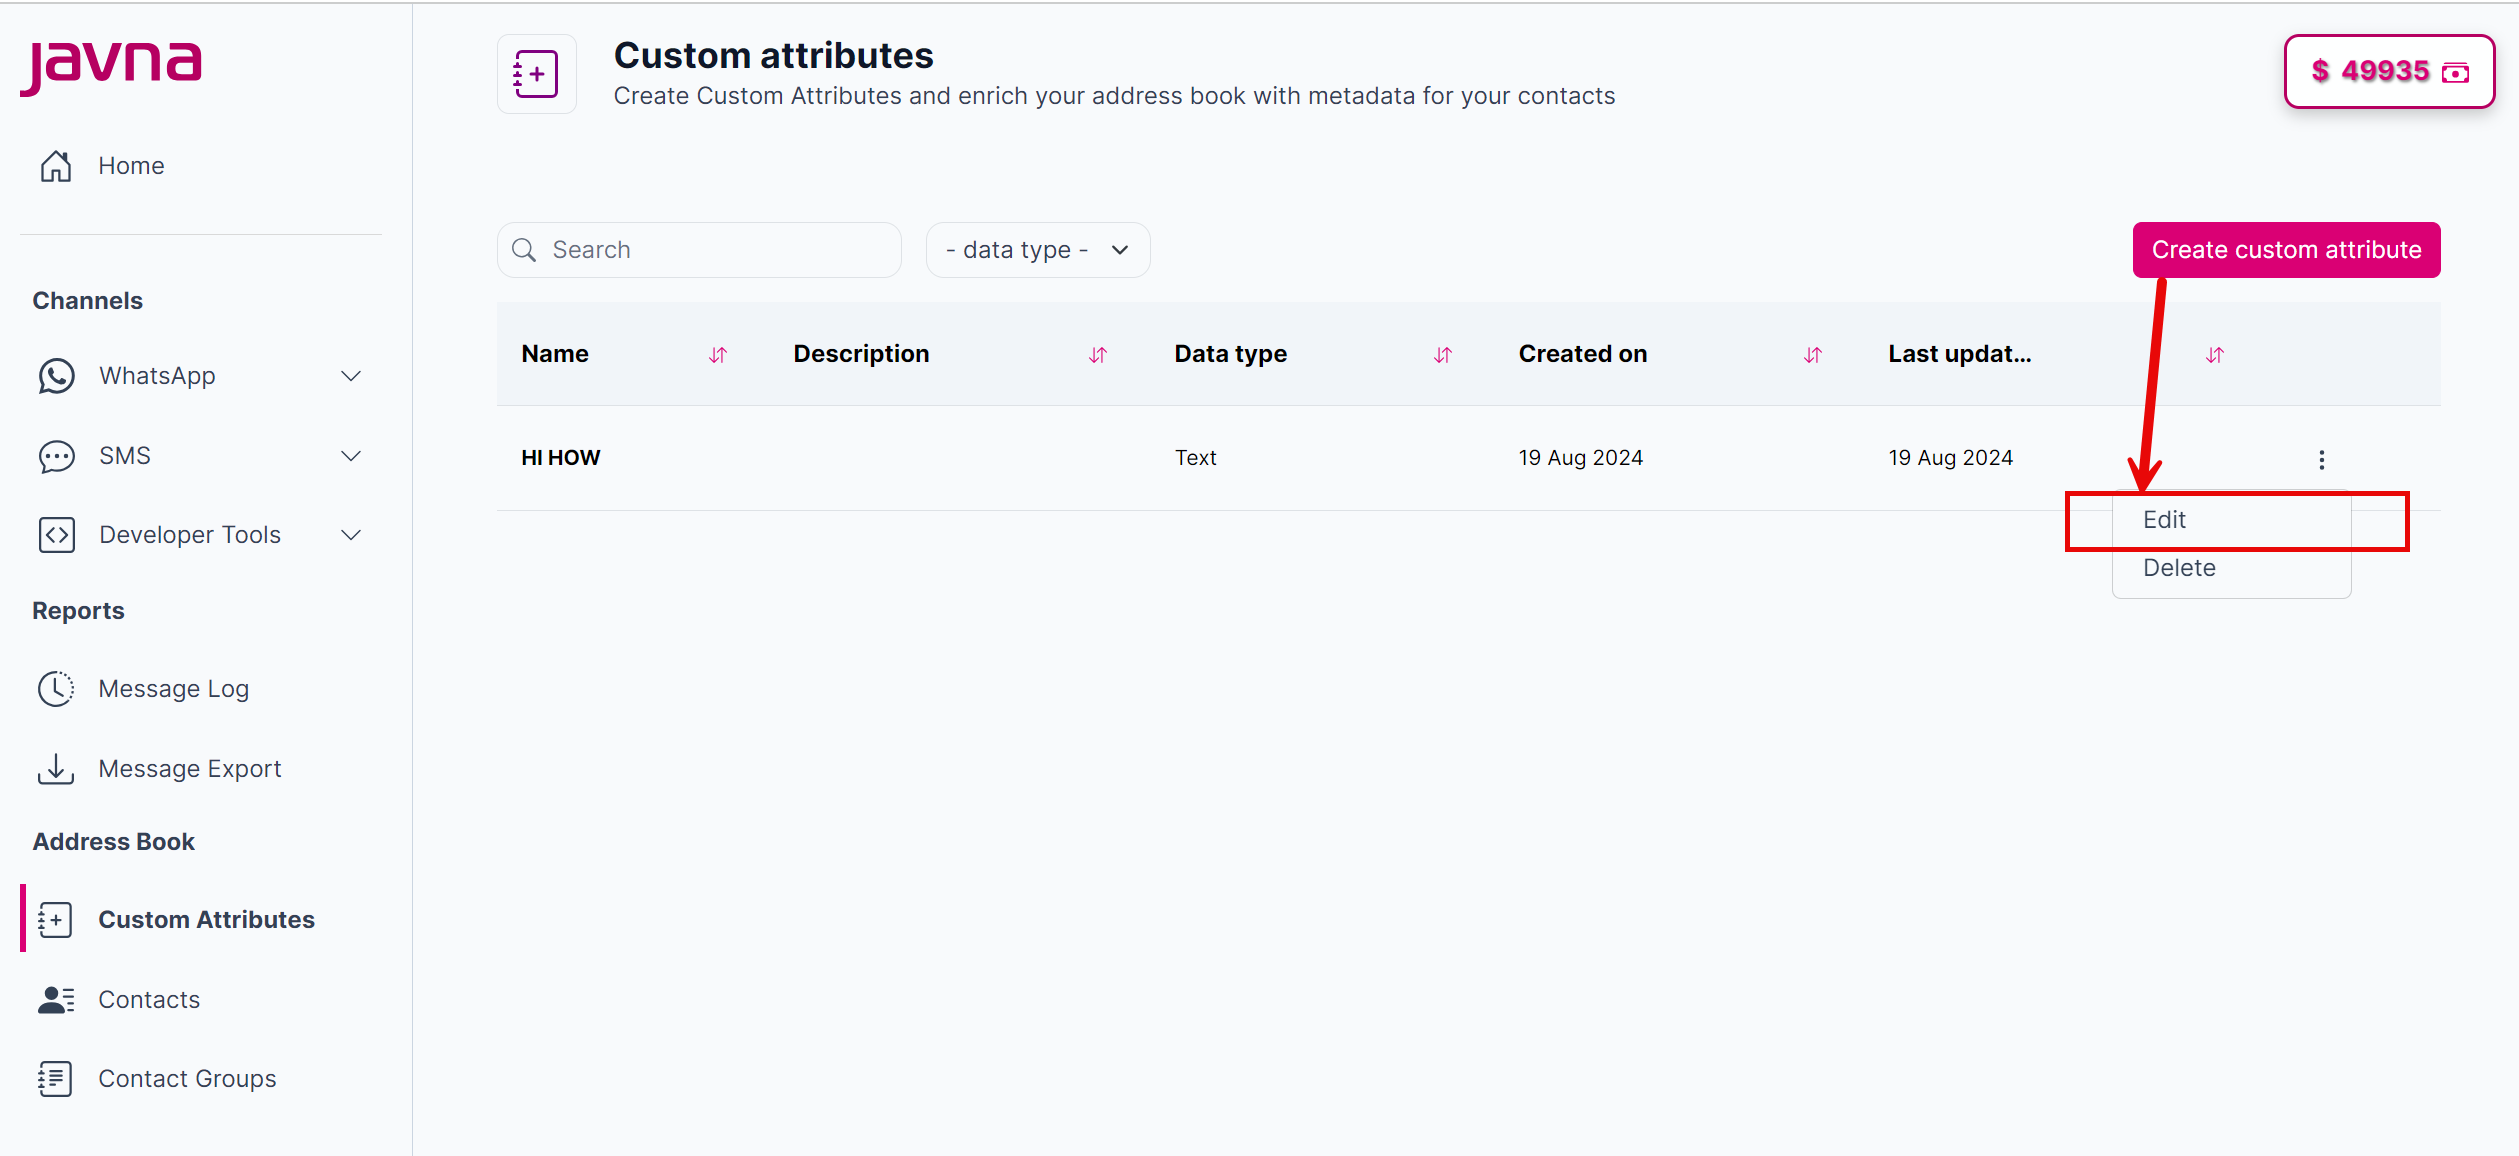The width and height of the screenshot is (2519, 1156).
Task: Open Message Log clock icon
Action: pos(56,689)
